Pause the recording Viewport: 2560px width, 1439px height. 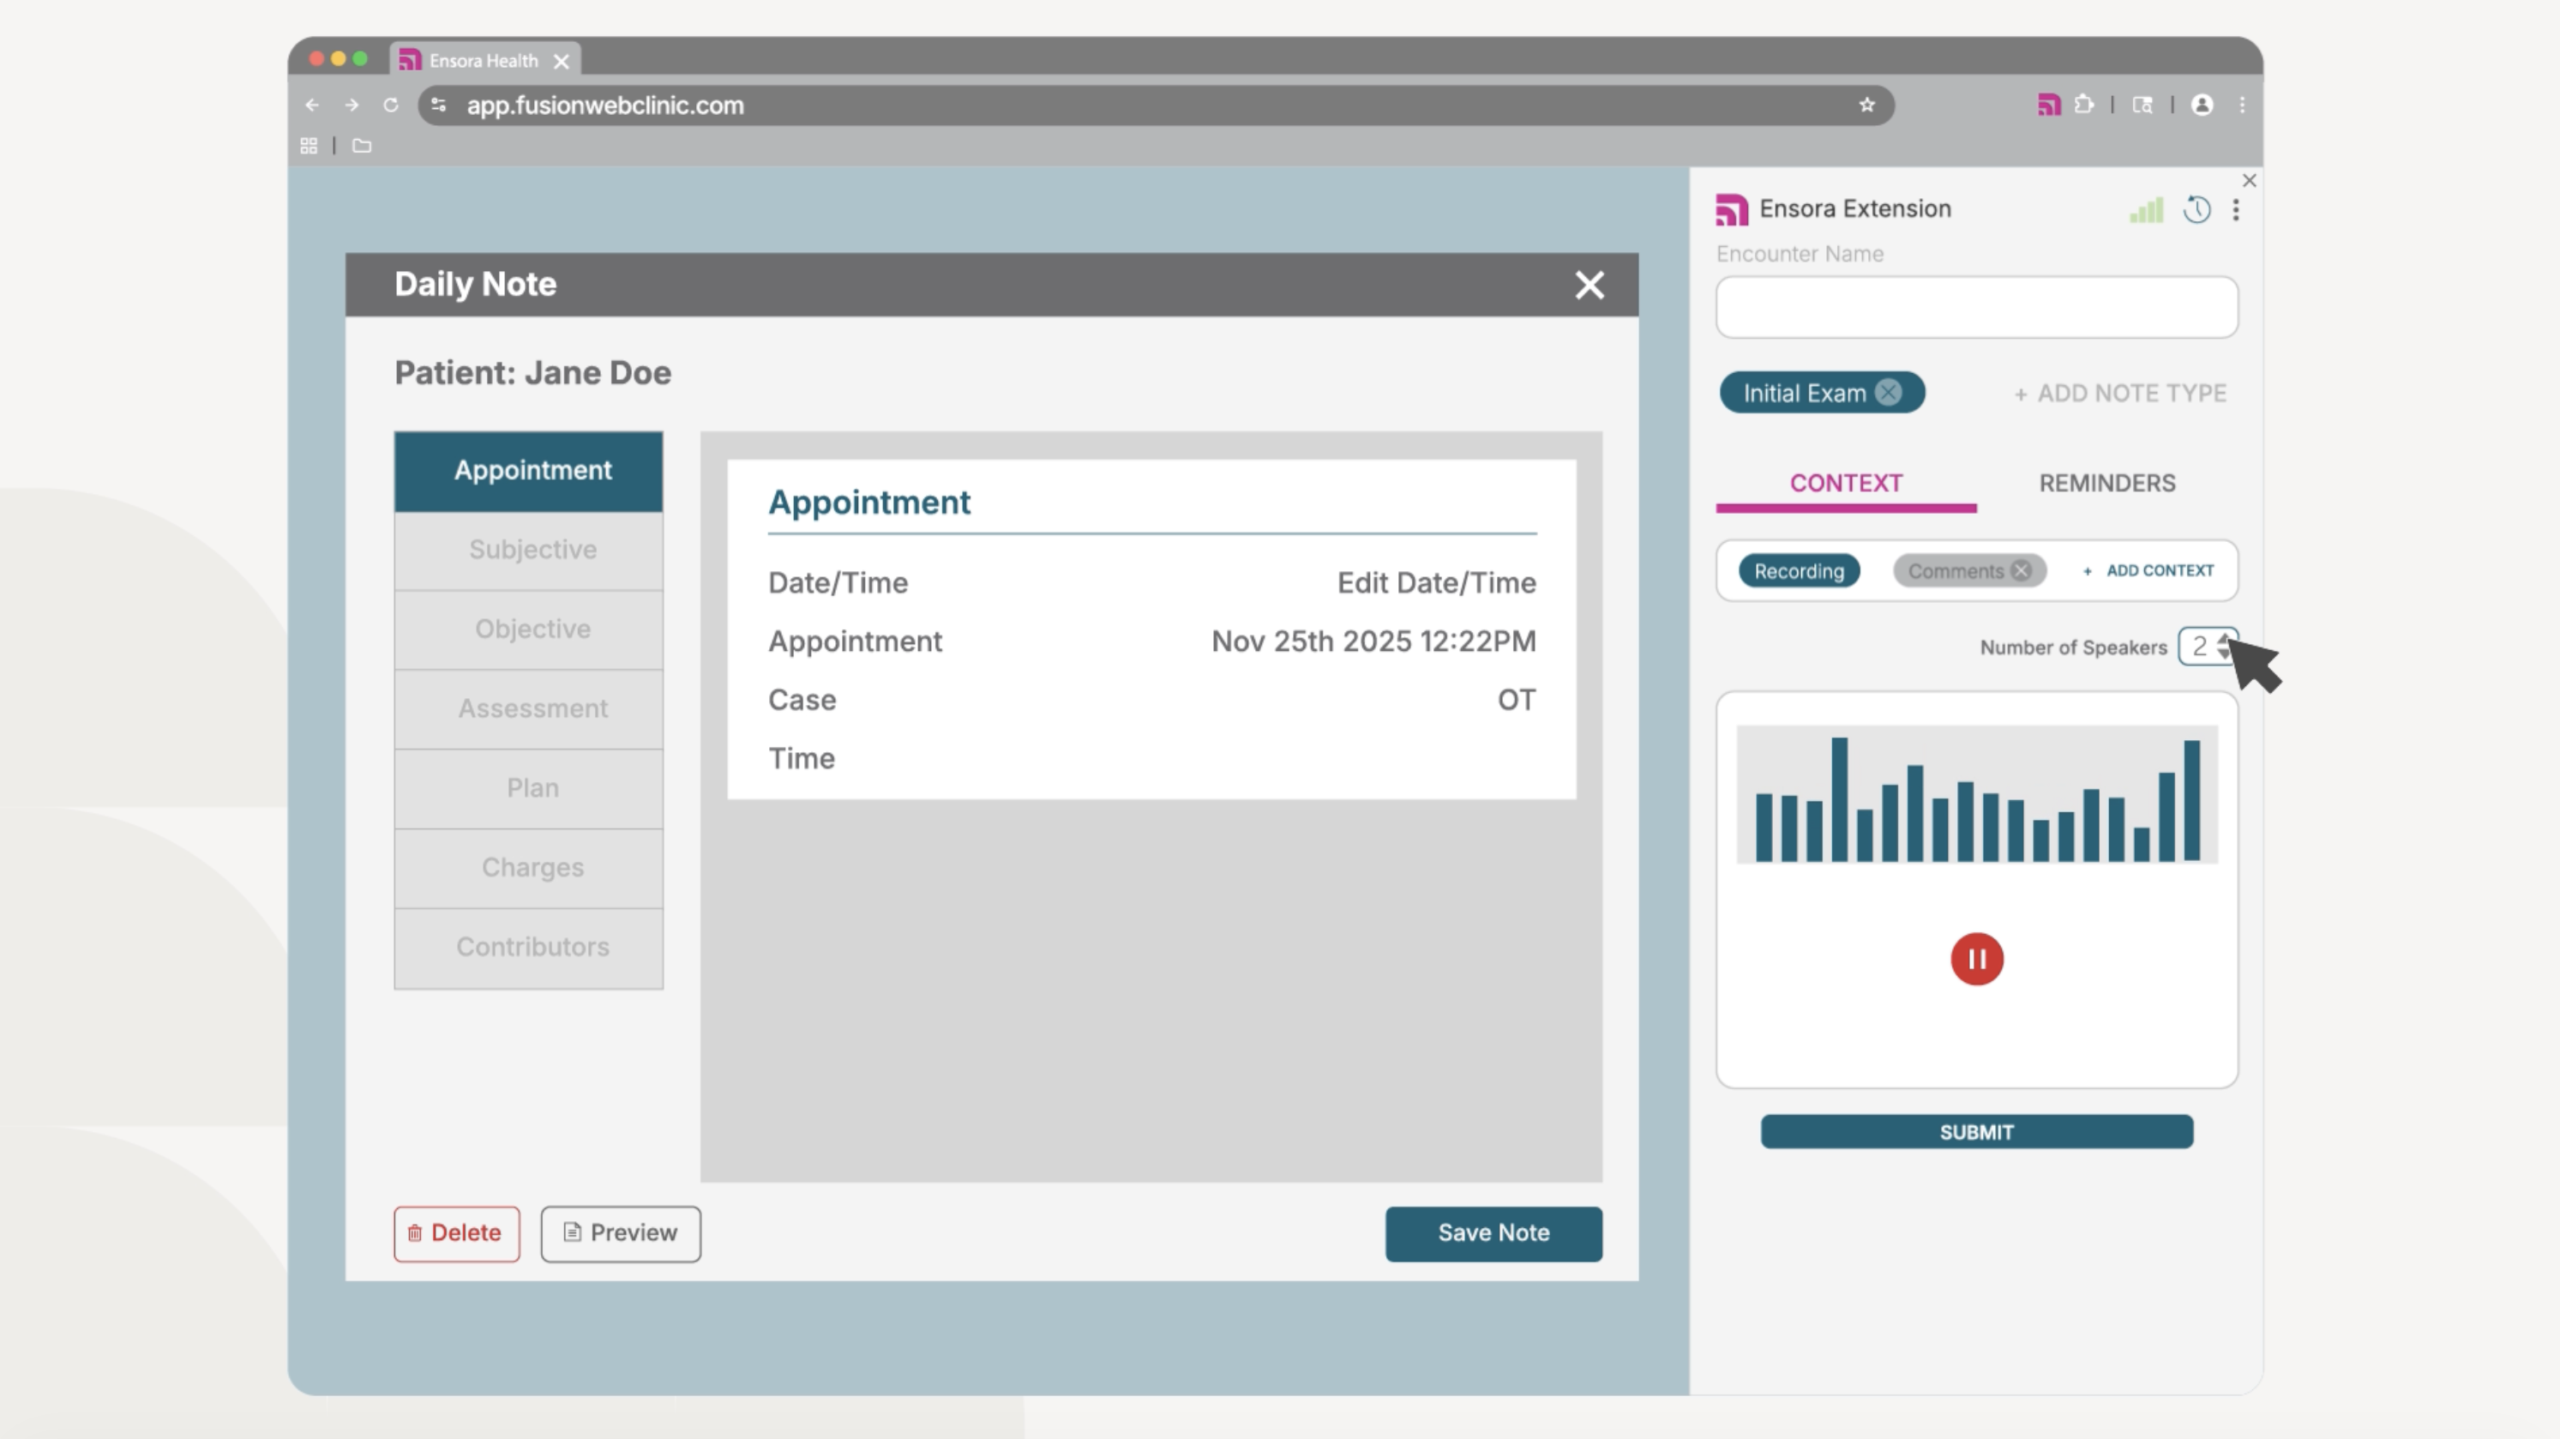[1976, 959]
